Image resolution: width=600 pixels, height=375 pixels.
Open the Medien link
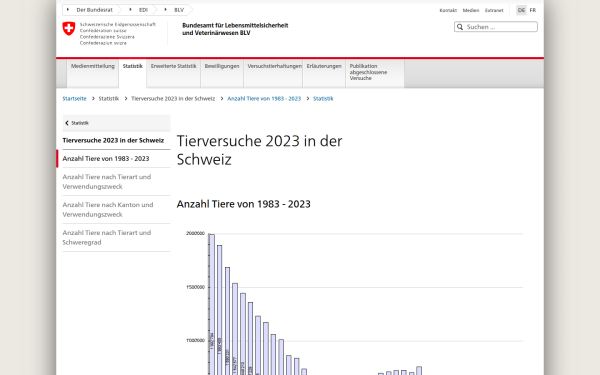[x=471, y=10]
